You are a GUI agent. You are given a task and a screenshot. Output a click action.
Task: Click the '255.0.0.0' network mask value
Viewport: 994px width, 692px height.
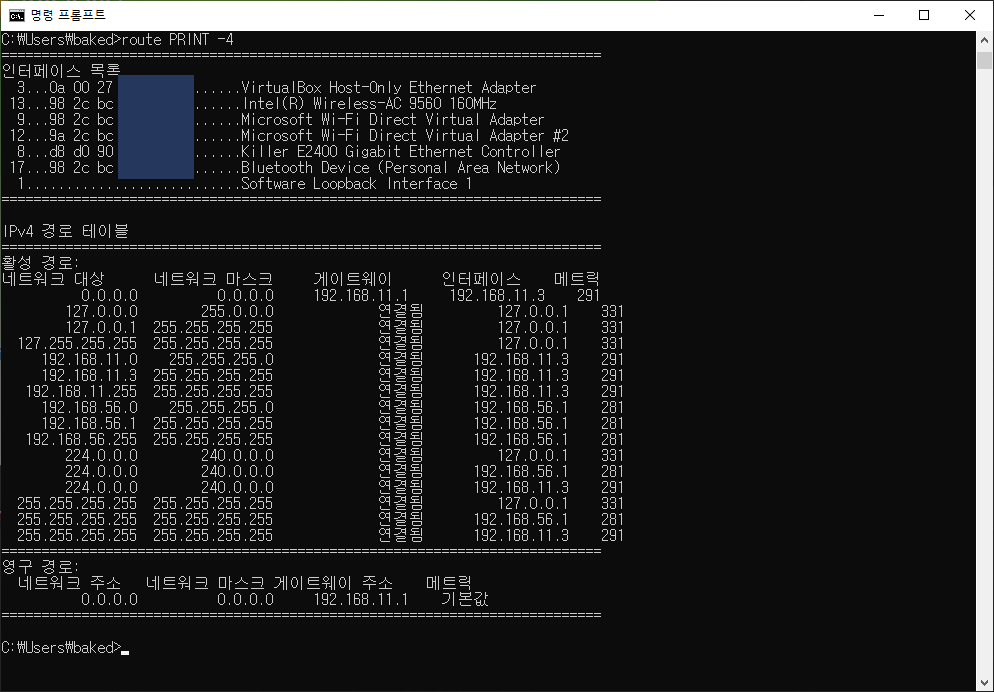(x=237, y=311)
